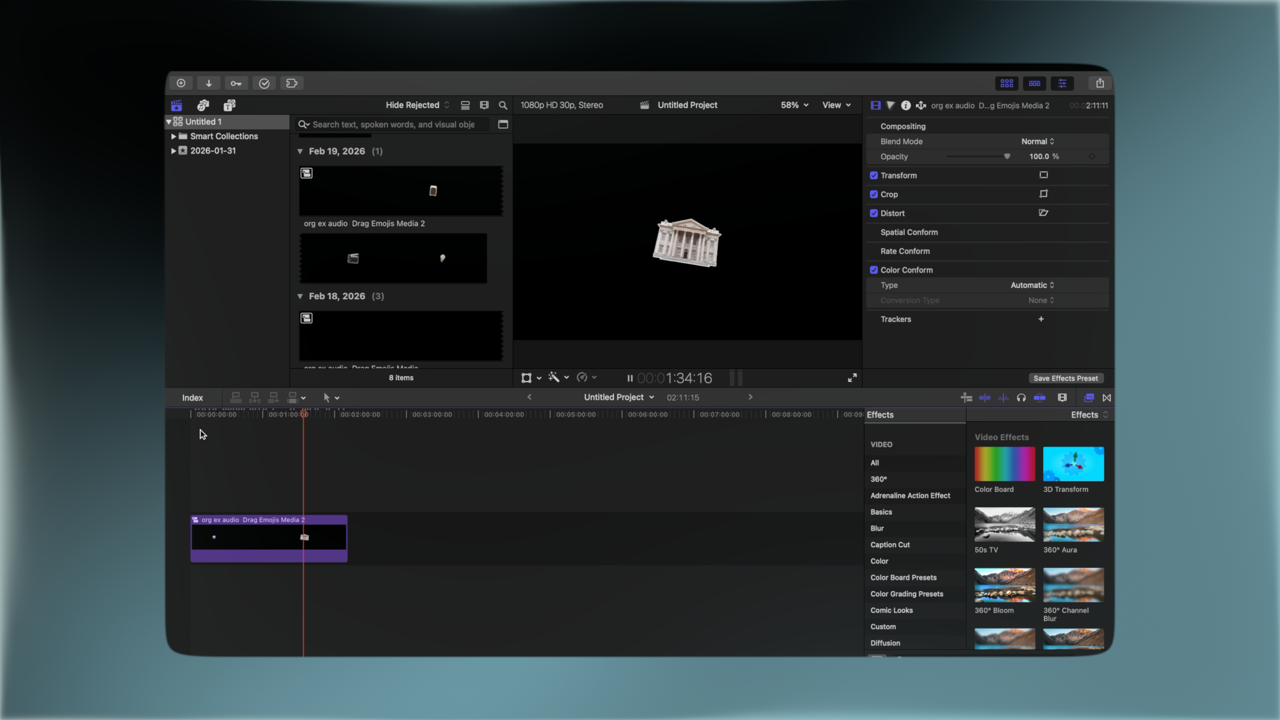This screenshot has width=1280, height=720.
Task: Click the Rate Conform section header
Action: pos(905,251)
